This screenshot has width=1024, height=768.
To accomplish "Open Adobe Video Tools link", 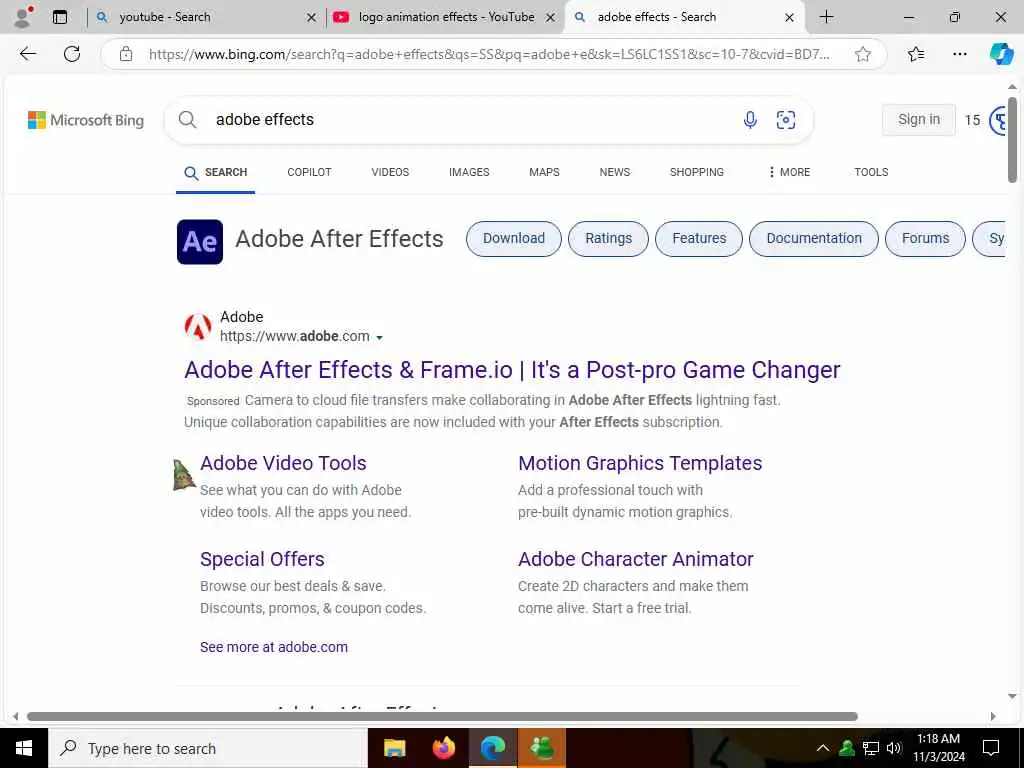I will (283, 463).
